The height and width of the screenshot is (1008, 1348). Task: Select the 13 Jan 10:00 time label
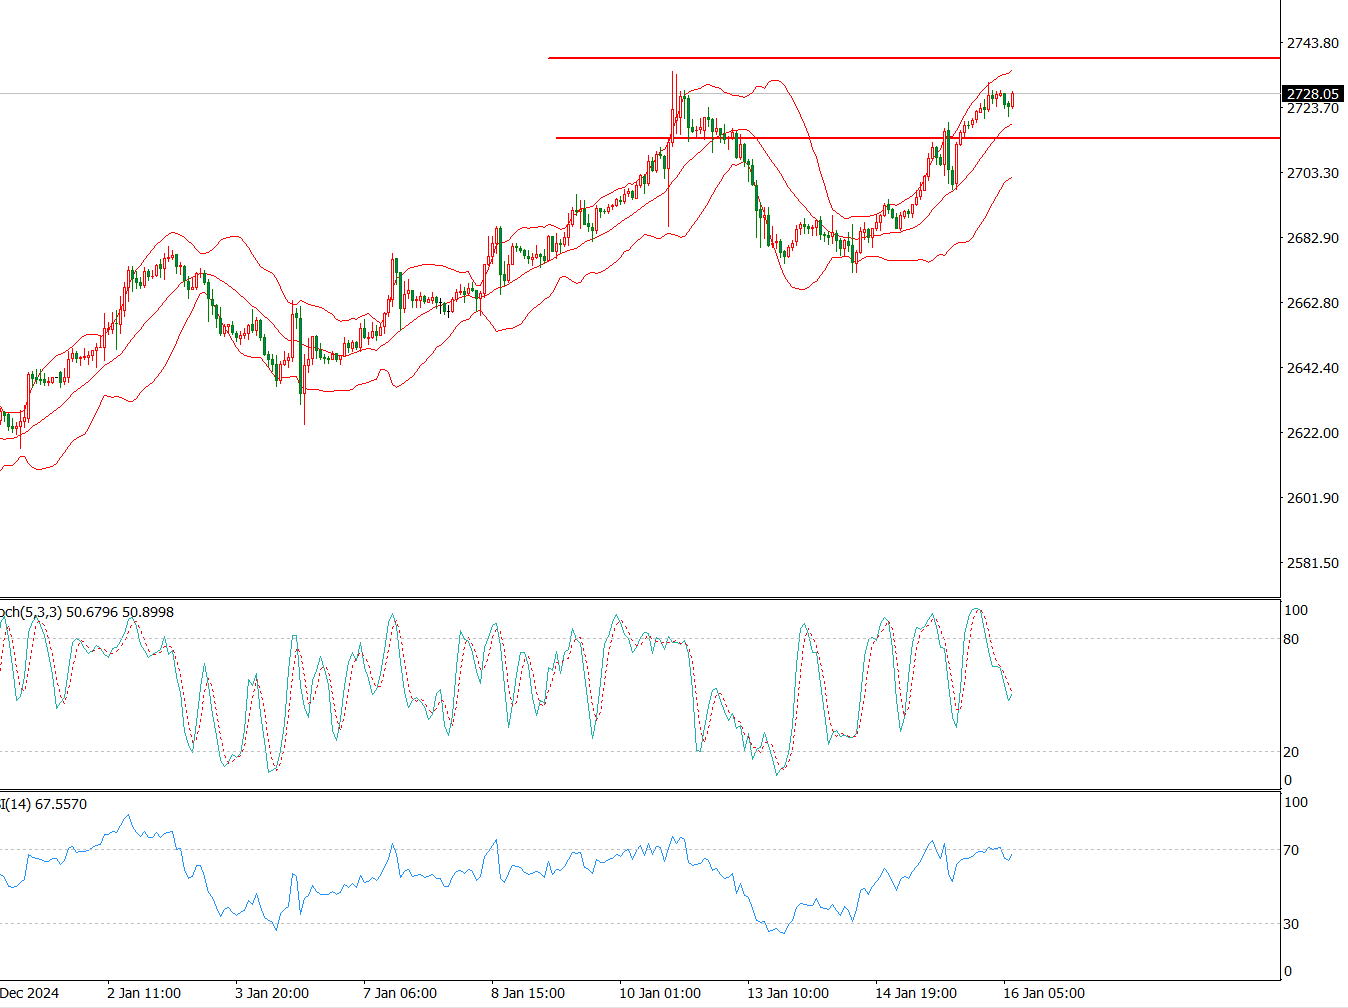788,993
